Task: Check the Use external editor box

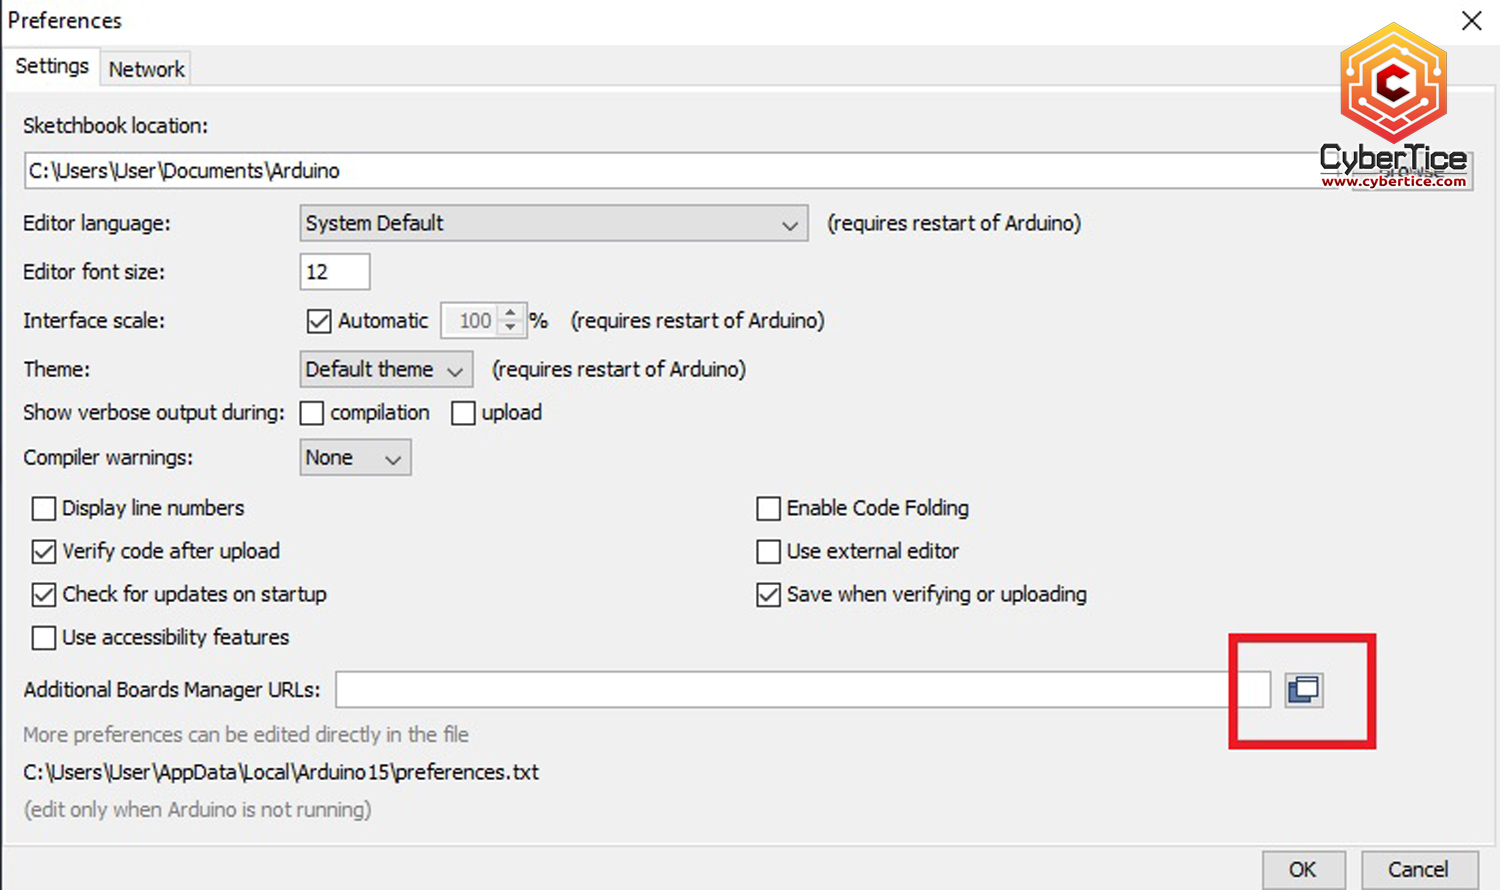Action: coord(768,552)
